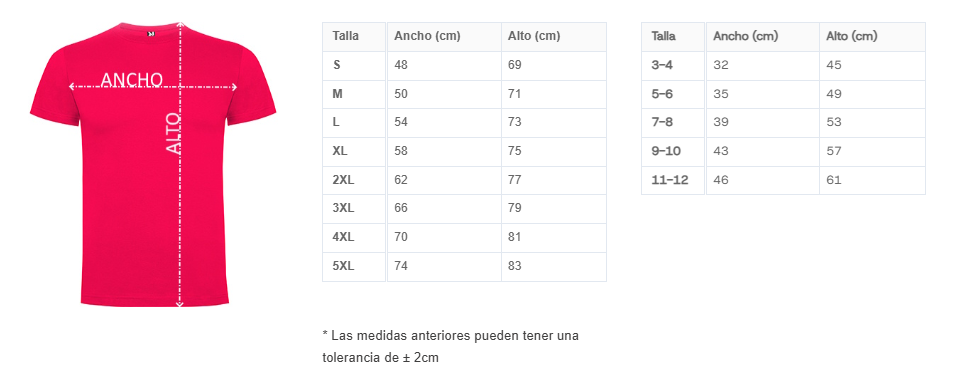Image resolution: width=956 pixels, height=381 pixels.
Task: Select the kids size 7-8 cell
Action: pyautogui.click(x=673, y=123)
